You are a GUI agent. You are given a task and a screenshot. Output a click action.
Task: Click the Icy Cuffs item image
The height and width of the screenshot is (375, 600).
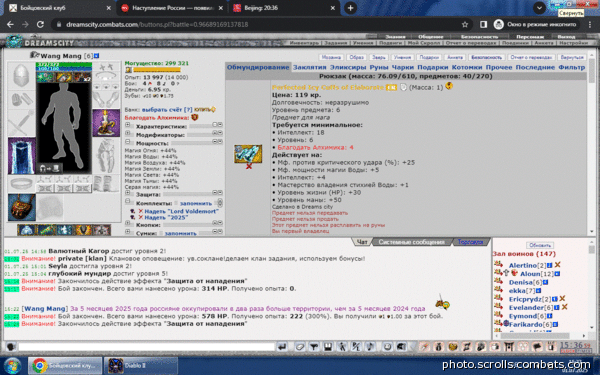[248, 153]
